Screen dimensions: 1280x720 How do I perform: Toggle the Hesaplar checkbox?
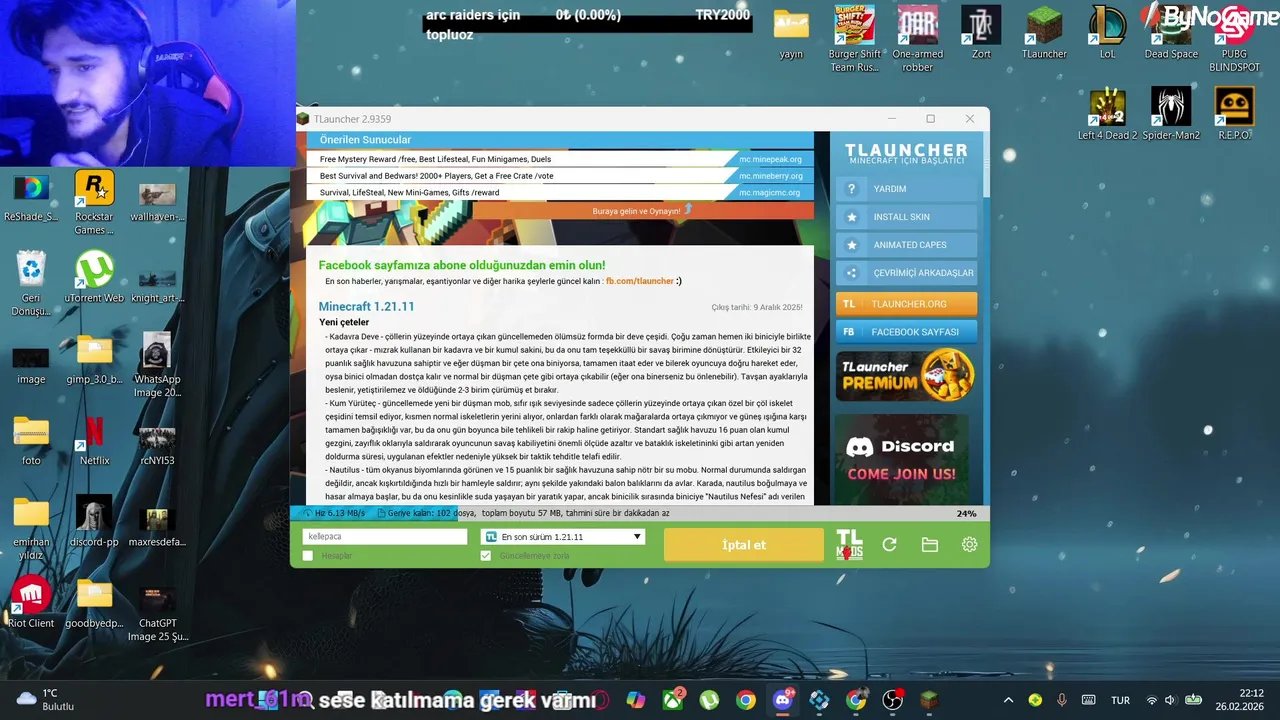point(308,556)
